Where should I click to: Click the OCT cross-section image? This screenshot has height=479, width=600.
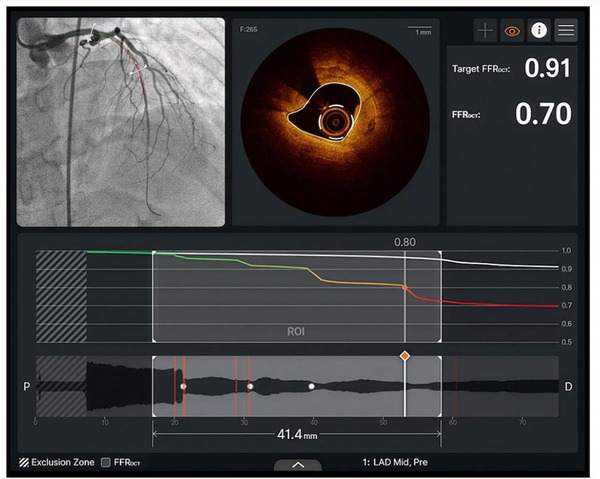tap(335, 122)
